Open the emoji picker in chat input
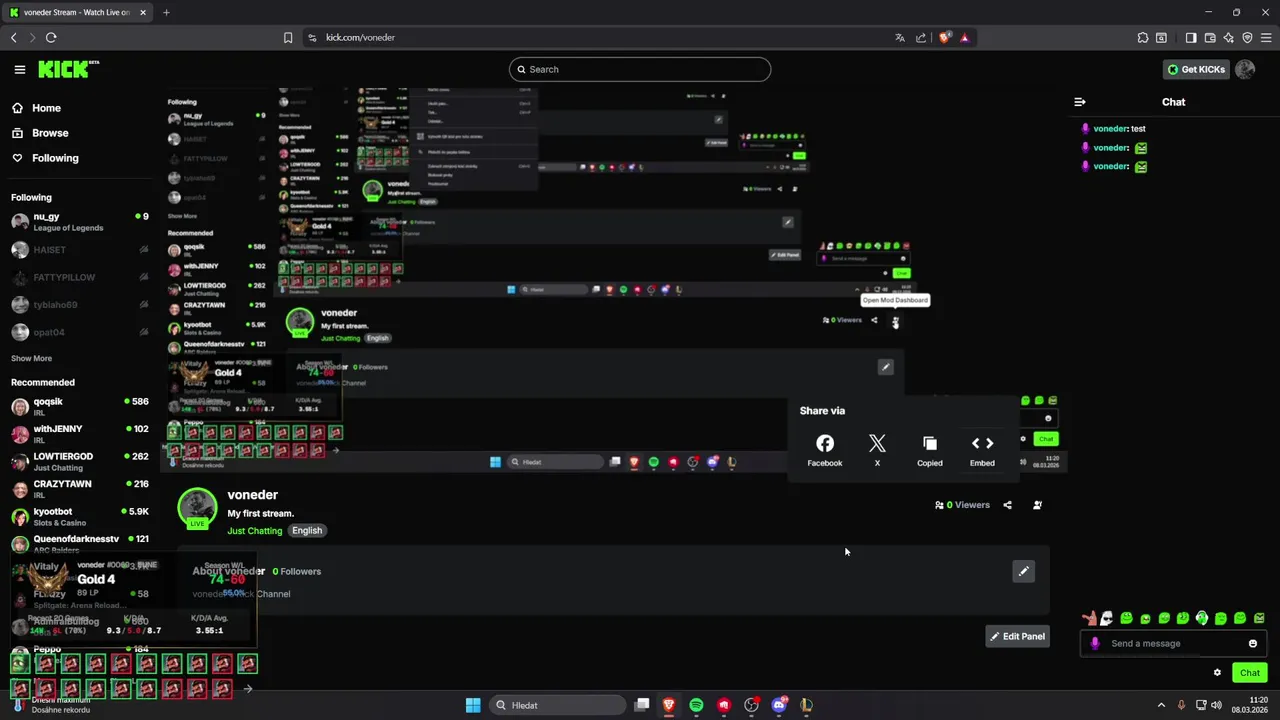Image resolution: width=1280 pixels, height=720 pixels. click(x=1253, y=643)
